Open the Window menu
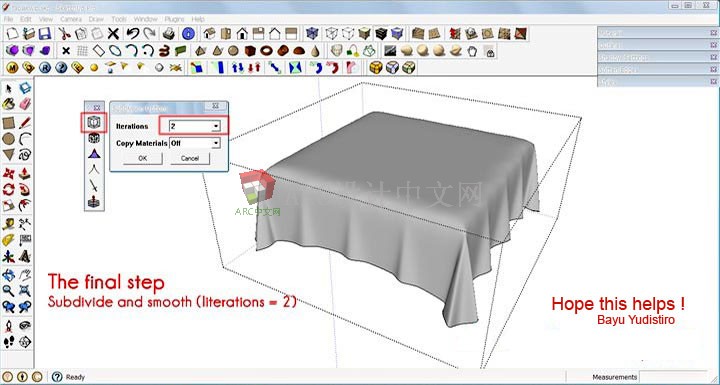Viewport: 720px width, 385px height. coord(146,19)
